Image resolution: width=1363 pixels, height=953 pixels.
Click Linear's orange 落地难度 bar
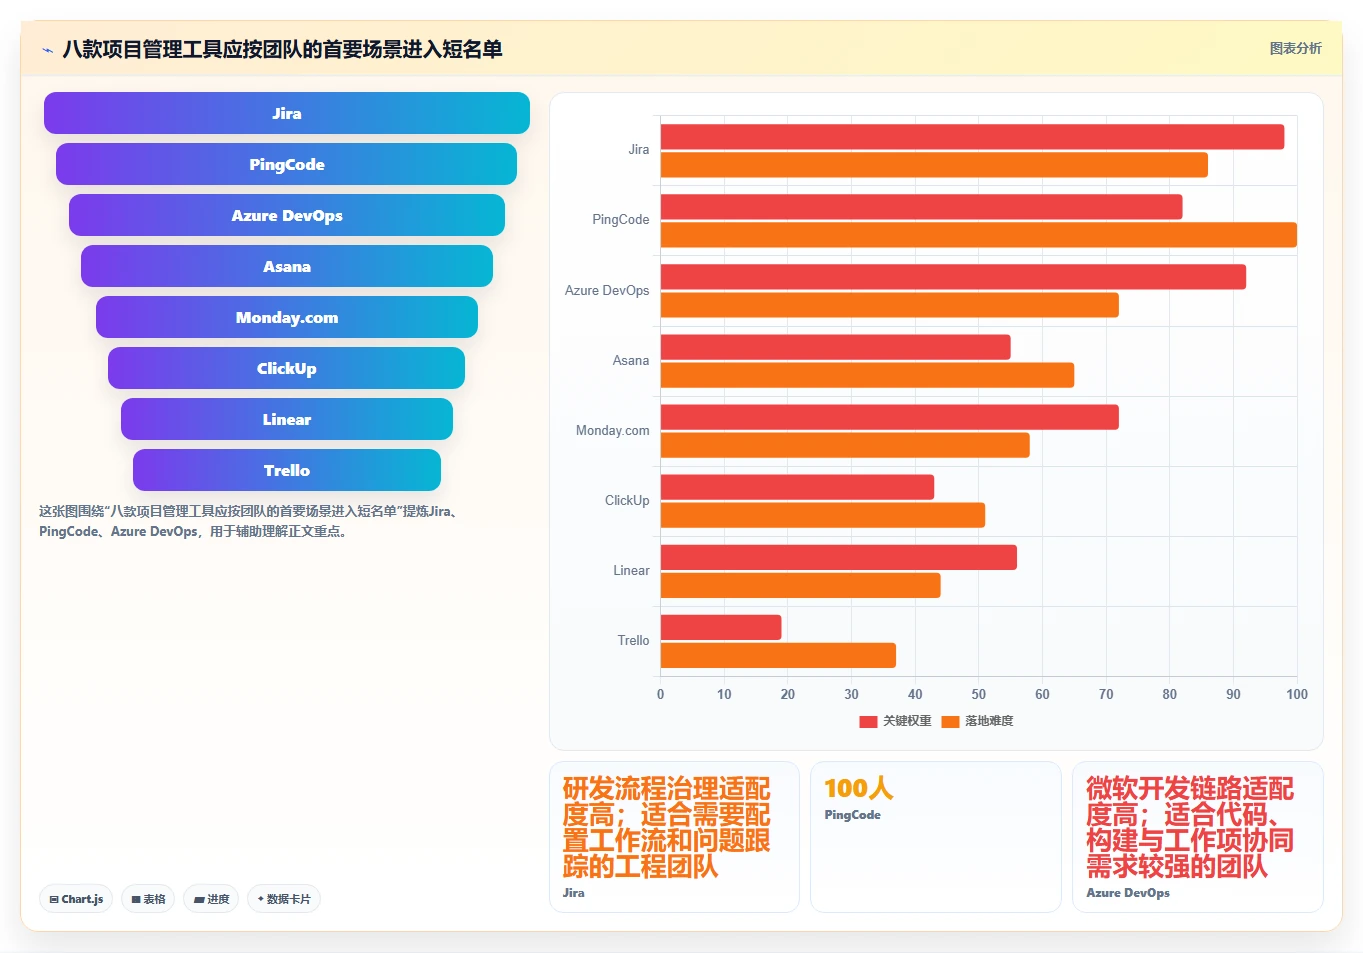click(x=800, y=586)
